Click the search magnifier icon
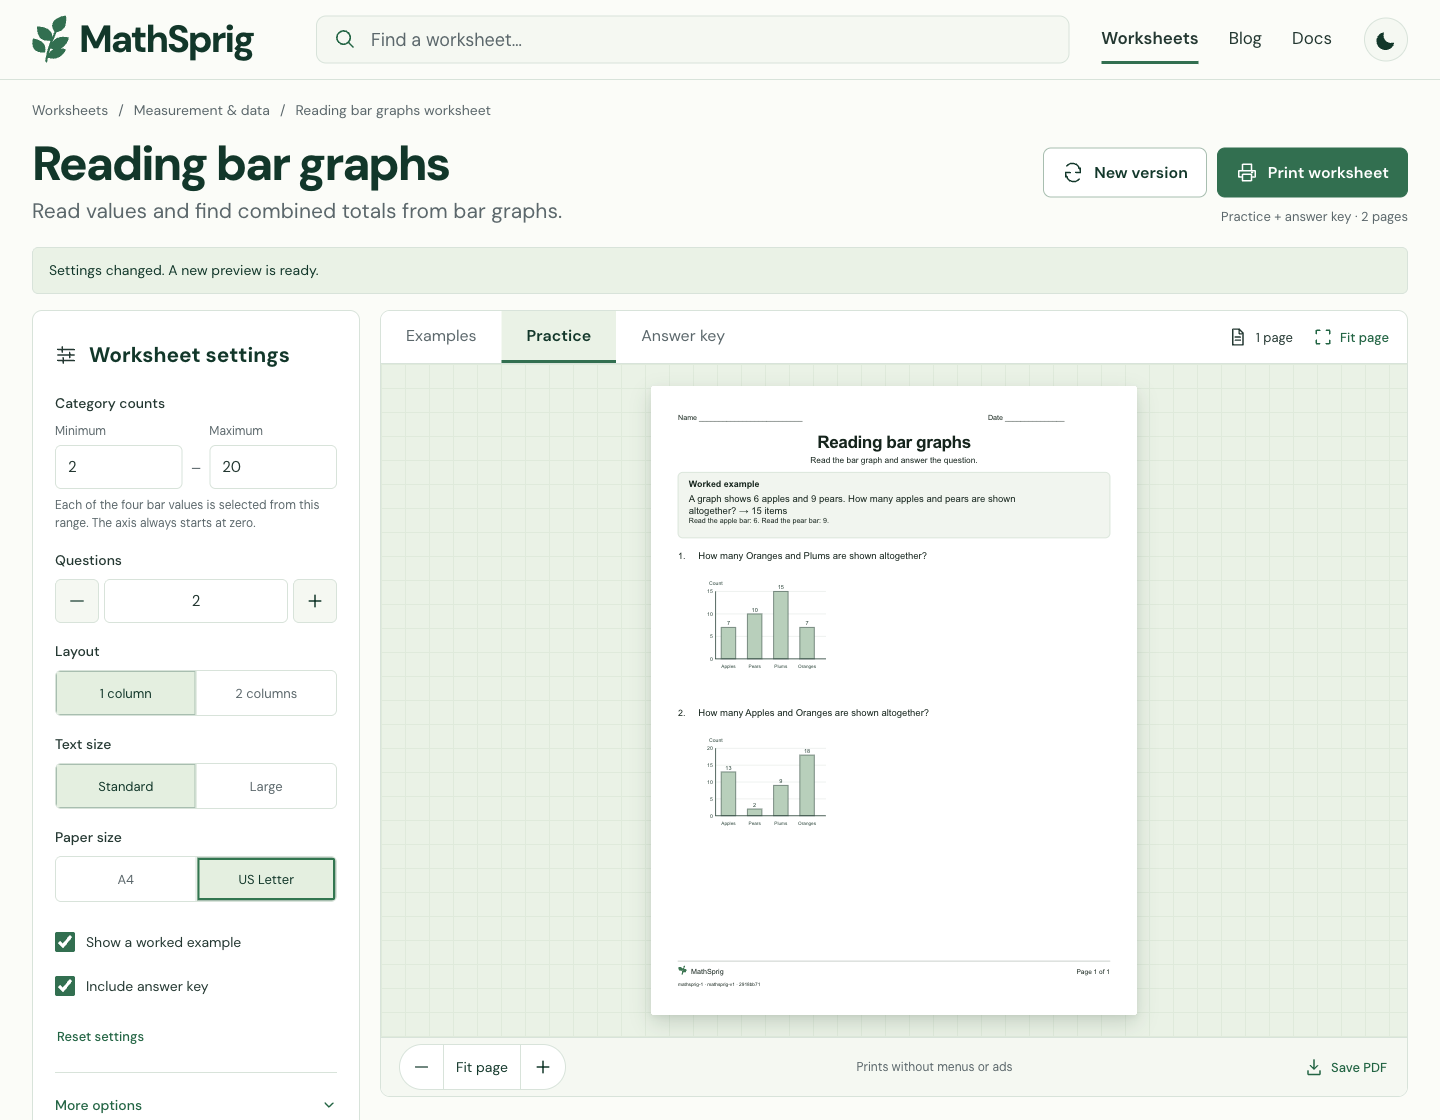Viewport: 1440px width, 1120px height. (x=345, y=39)
